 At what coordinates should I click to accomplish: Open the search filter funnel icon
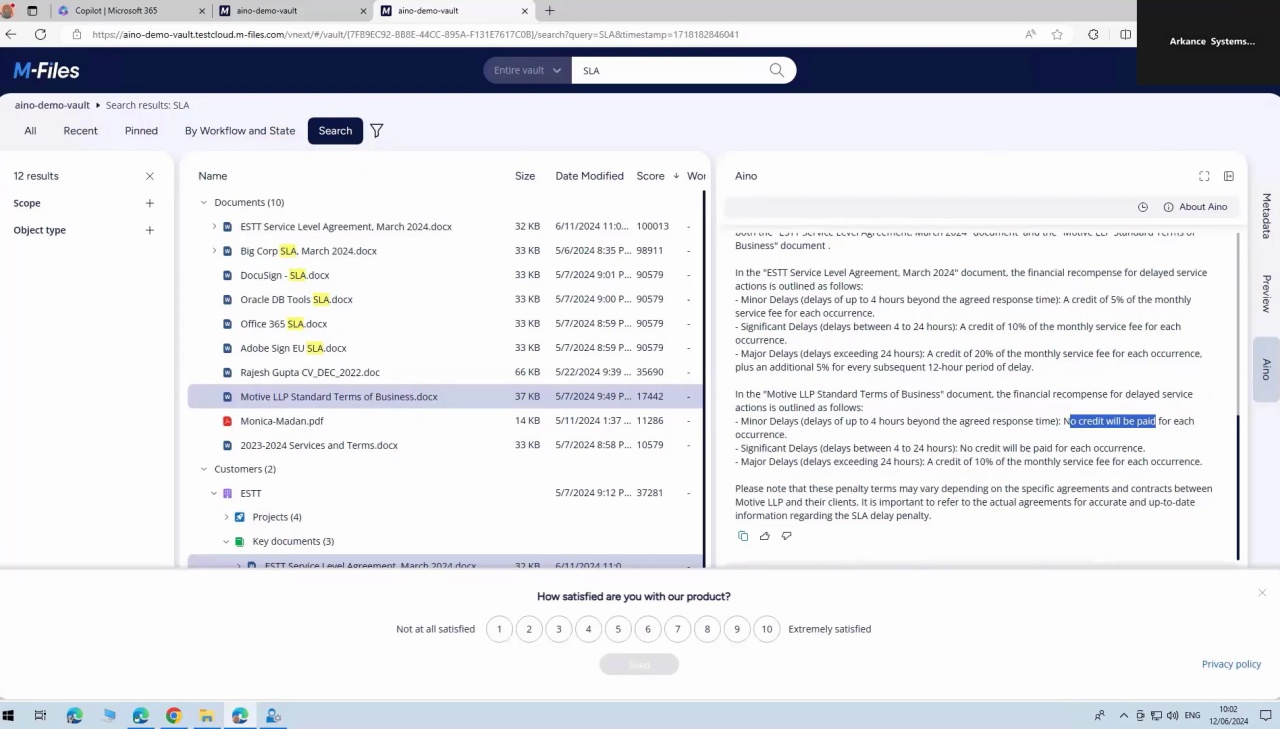tap(377, 131)
